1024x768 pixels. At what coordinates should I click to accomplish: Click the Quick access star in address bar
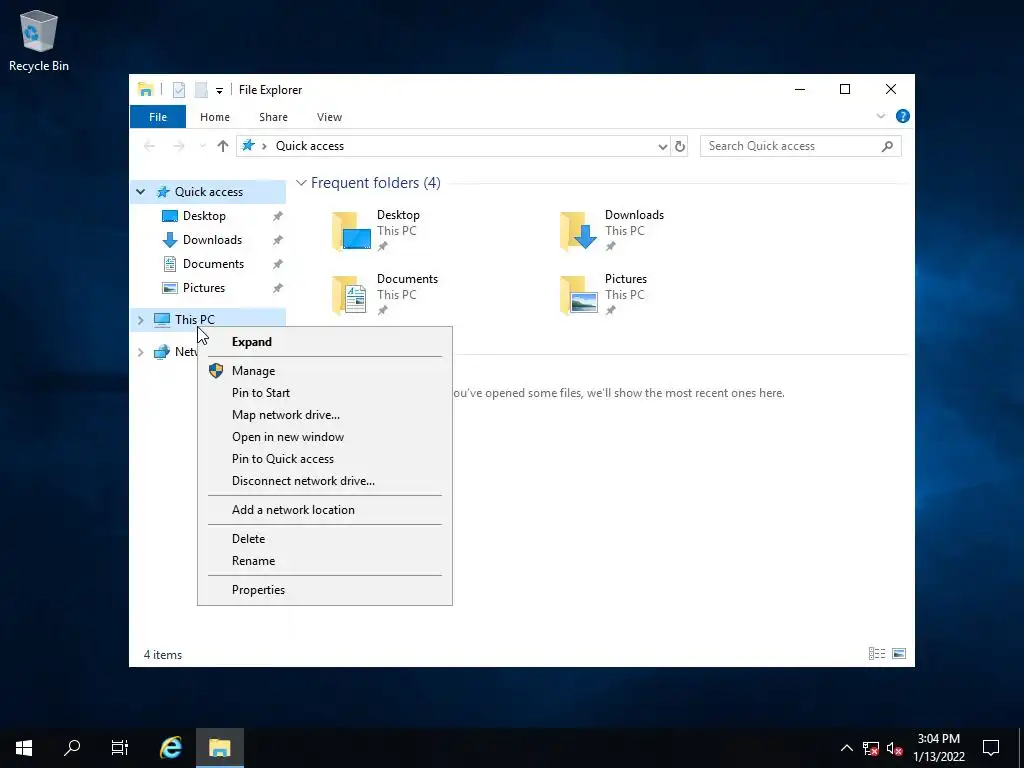click(248, 146)
